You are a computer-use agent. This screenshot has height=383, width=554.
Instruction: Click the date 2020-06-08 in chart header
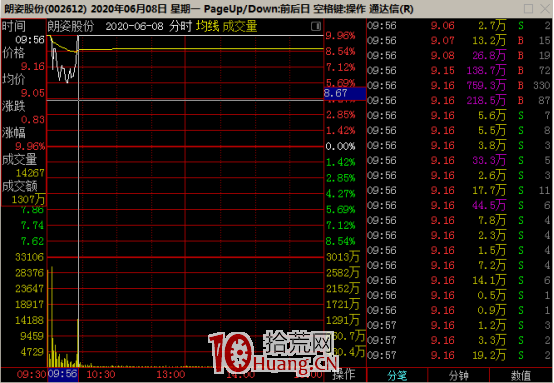tap(135, 26)
